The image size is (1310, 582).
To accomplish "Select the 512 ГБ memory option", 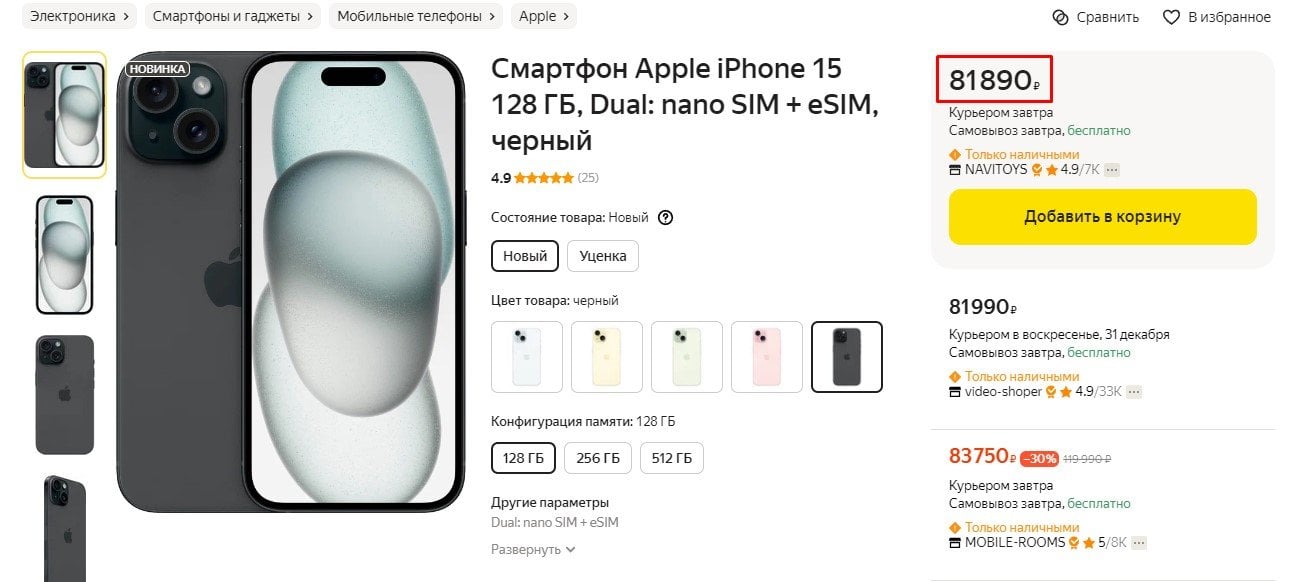I will pos(672,458).
